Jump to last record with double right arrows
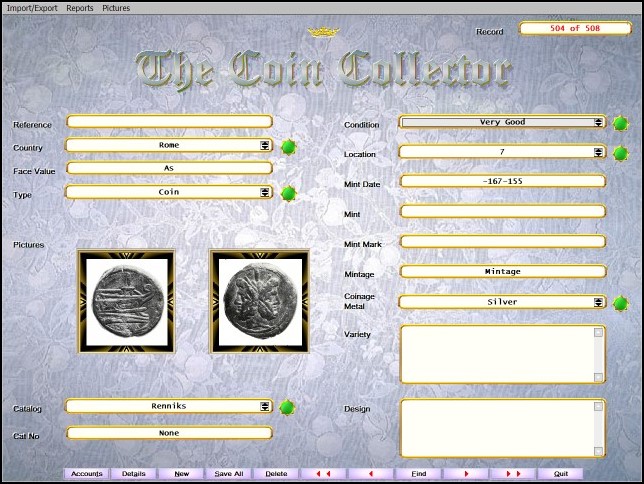This screenshot has height=484, width=644. (x=513, y=474)
